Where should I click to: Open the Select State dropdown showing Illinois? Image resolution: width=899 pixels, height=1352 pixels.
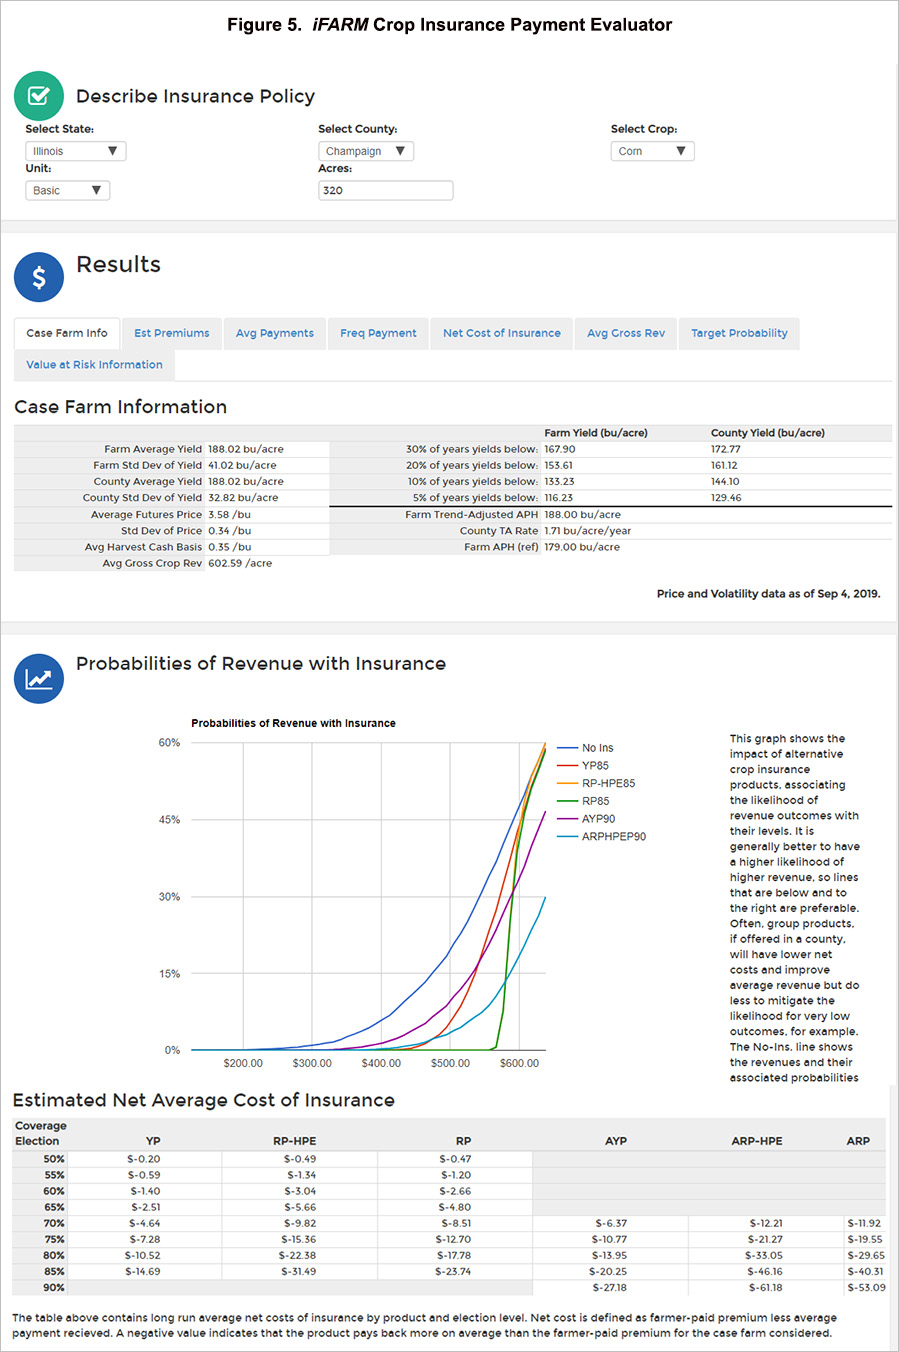[x=76, y=151]
